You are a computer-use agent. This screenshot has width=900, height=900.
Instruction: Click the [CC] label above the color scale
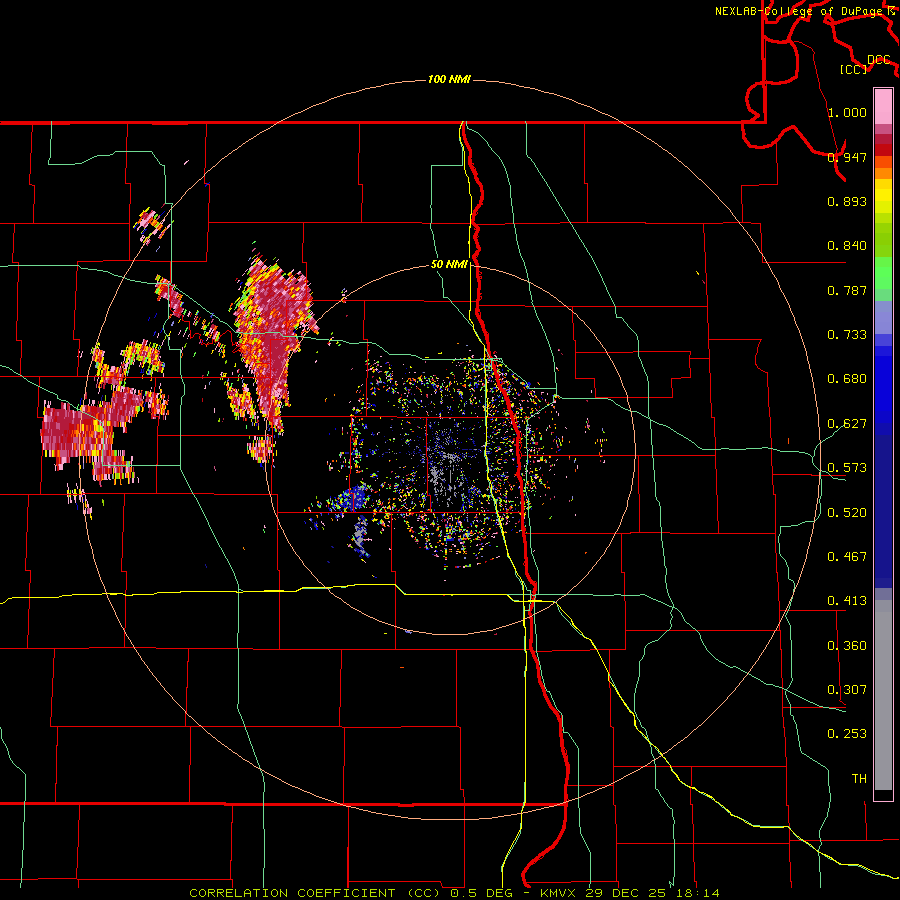click(x=854, y=69)
